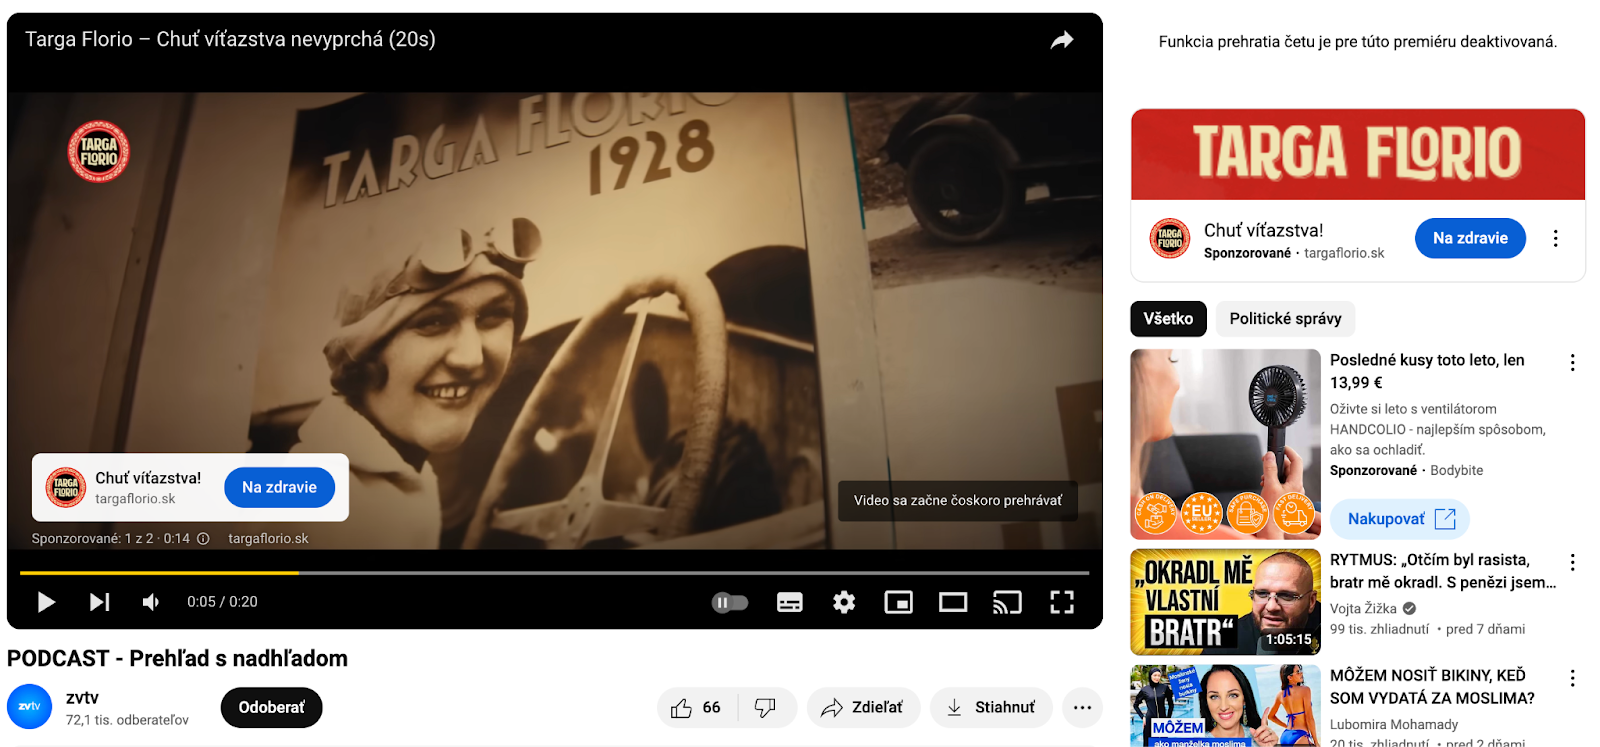Select the Všetko filter chip
The width and height of the screenshot is (1600, 747).
pos(1168,319)
